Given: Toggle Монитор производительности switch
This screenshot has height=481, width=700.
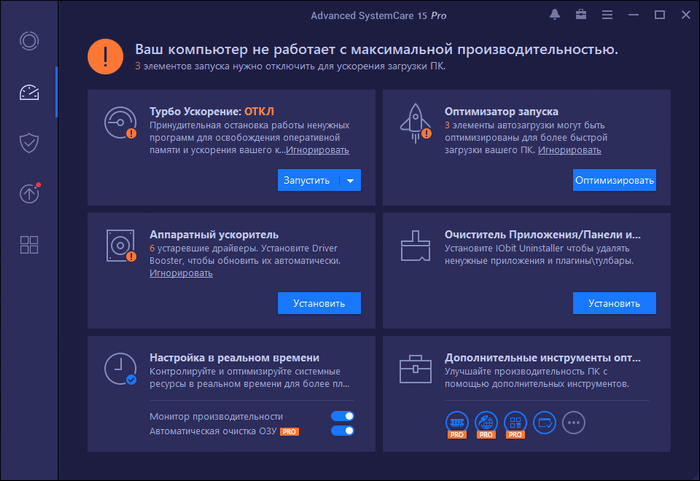Looking at the screenshot, I should (342, 416).
